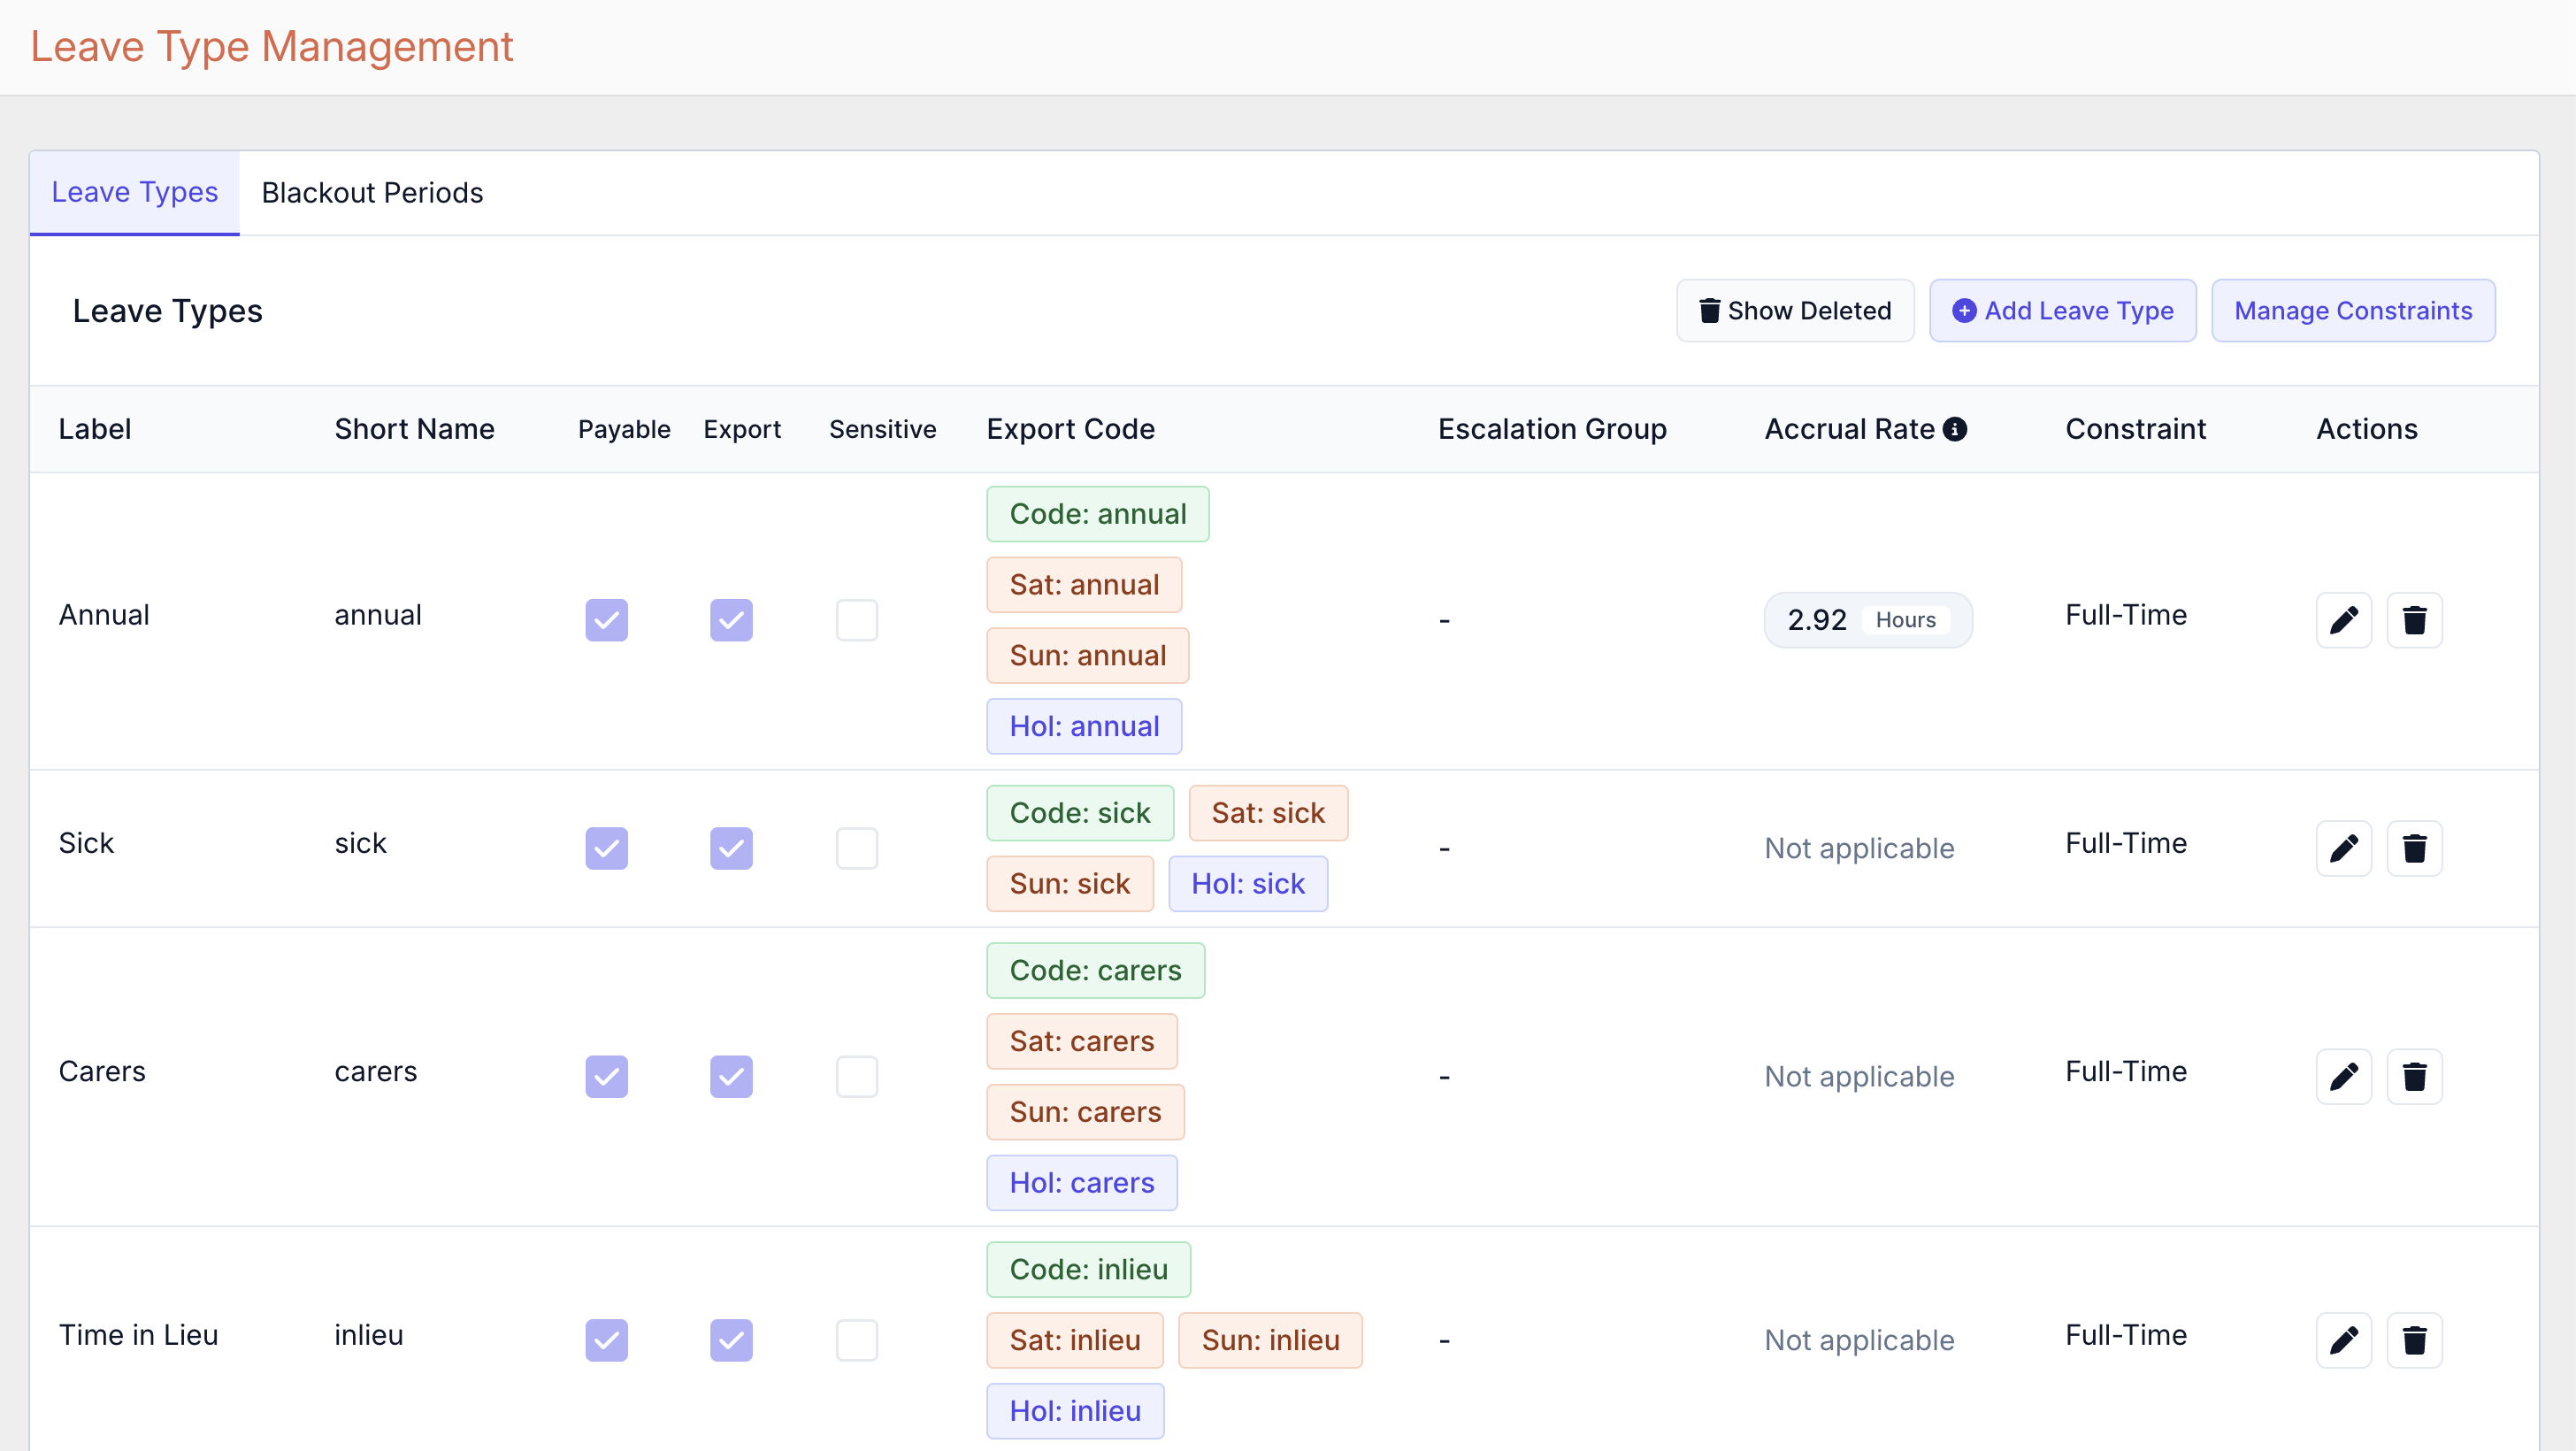2576x1451 pixels.
Task: Enable Sensitive checkbox for Time in Lieu
Action: pyautogui.click(x=857, y=1340)
